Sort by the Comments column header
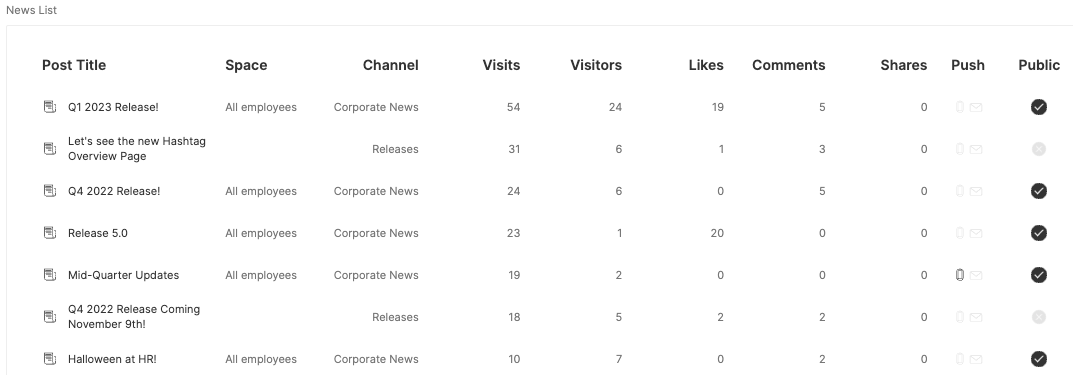This screenshot has width=1073, height=375. pyautogui.click(x=788, y=65)
